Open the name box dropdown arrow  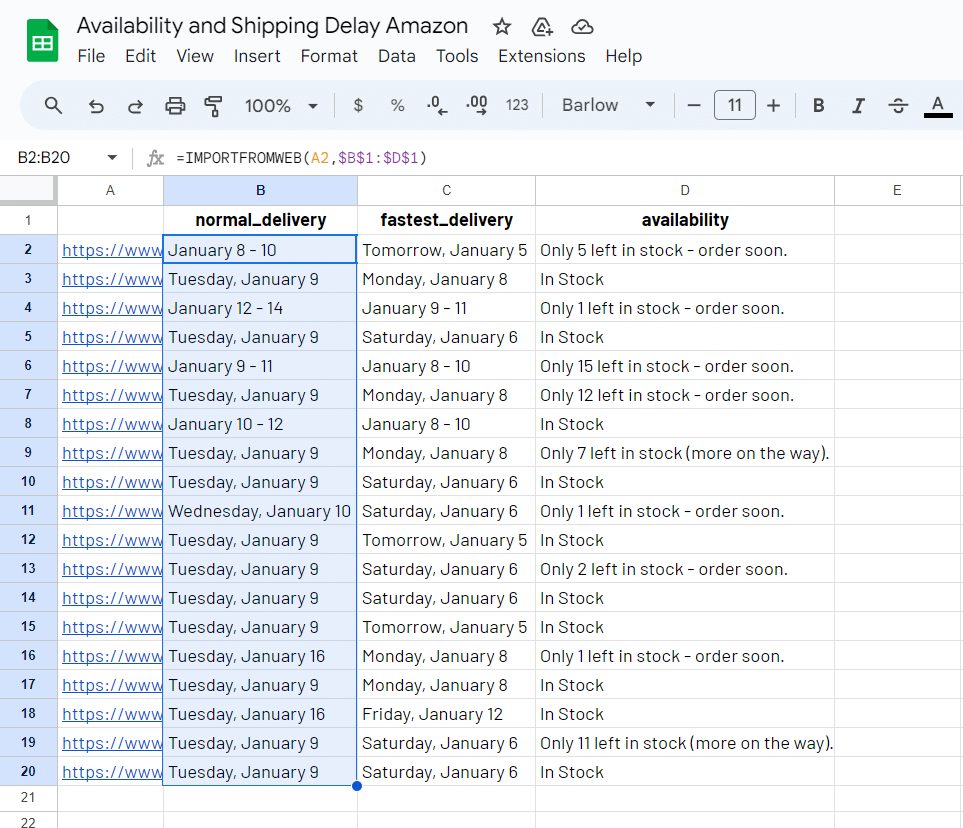tap(112, 158)
